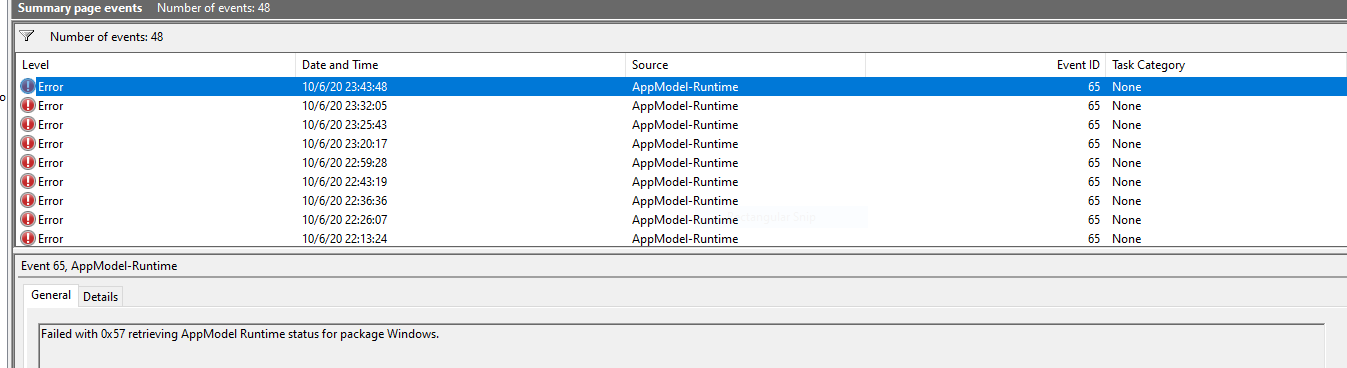Click error icon for 23:25:43 event
Image resolution: width=1347 pixels, height=368 pixels.
[x=28, y=125]
